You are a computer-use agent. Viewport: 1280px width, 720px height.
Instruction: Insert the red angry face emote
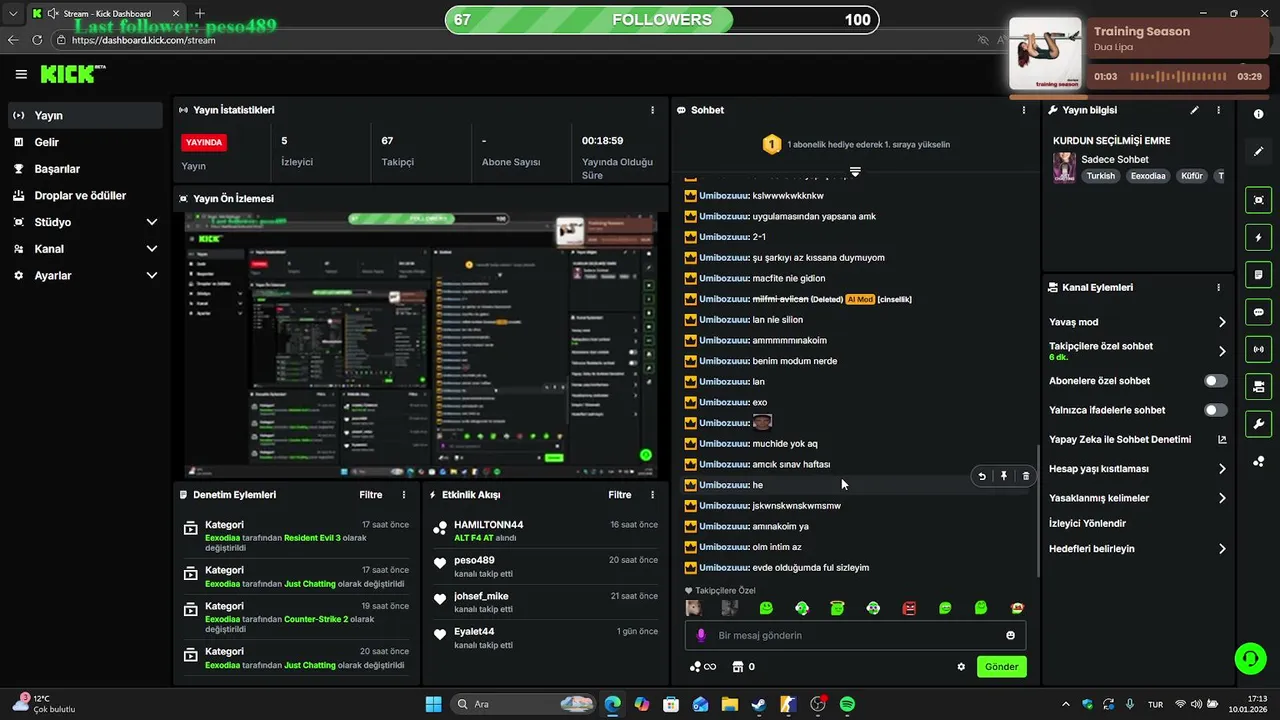click(x=909, y=608)
